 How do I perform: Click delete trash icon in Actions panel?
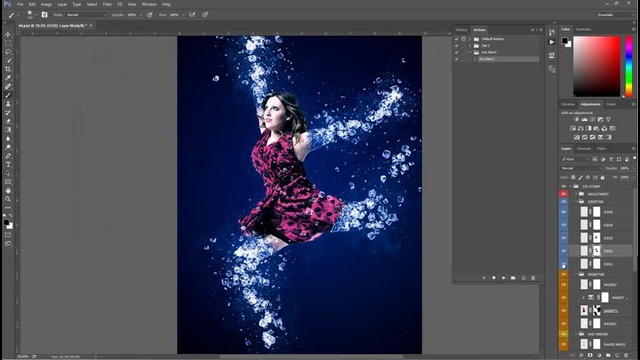tap(533, 278)
